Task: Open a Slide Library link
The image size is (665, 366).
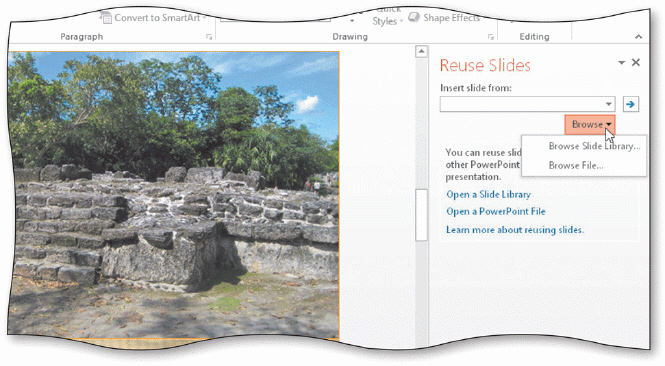Action: pyautogui.click(x=489, y=194)
